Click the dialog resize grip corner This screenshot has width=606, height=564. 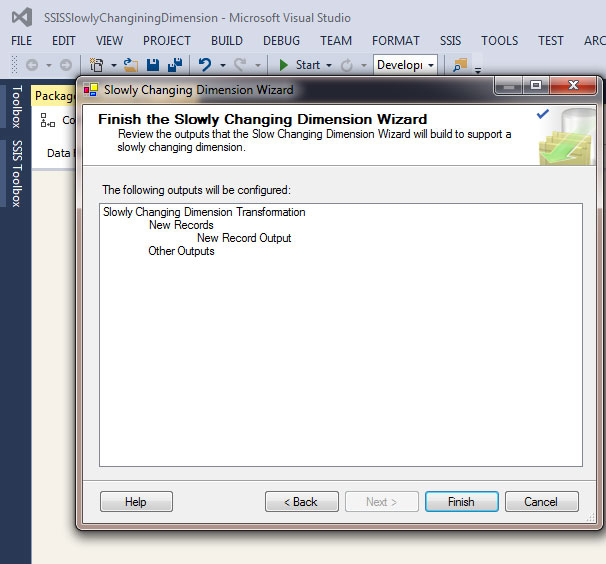pos(591,517)
